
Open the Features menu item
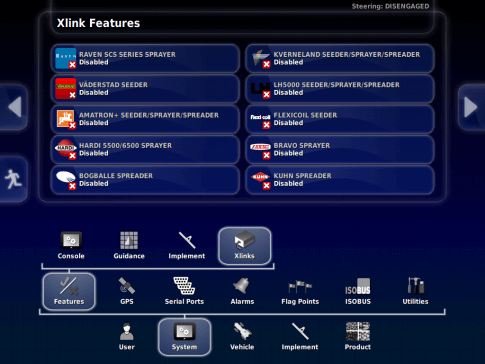click(69, 291)
